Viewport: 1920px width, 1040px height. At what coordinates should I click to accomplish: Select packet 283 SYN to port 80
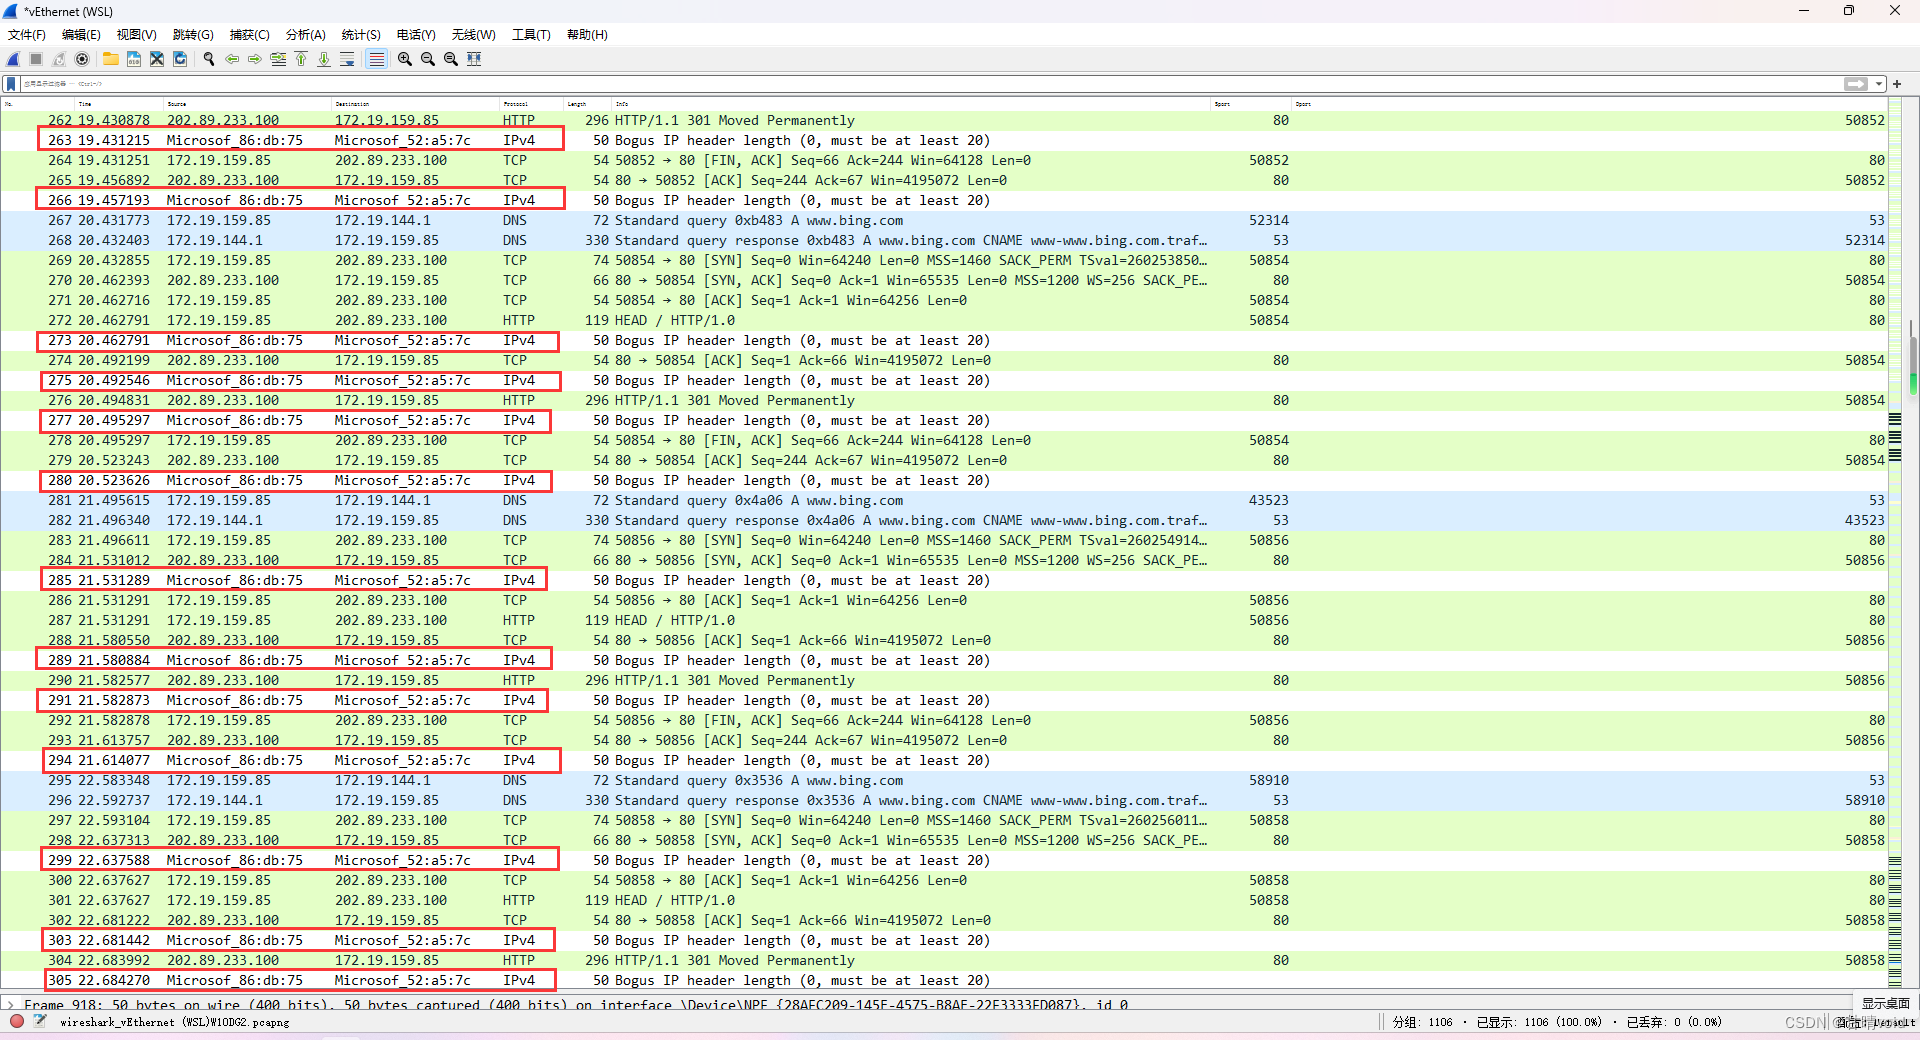click(943, 540)
